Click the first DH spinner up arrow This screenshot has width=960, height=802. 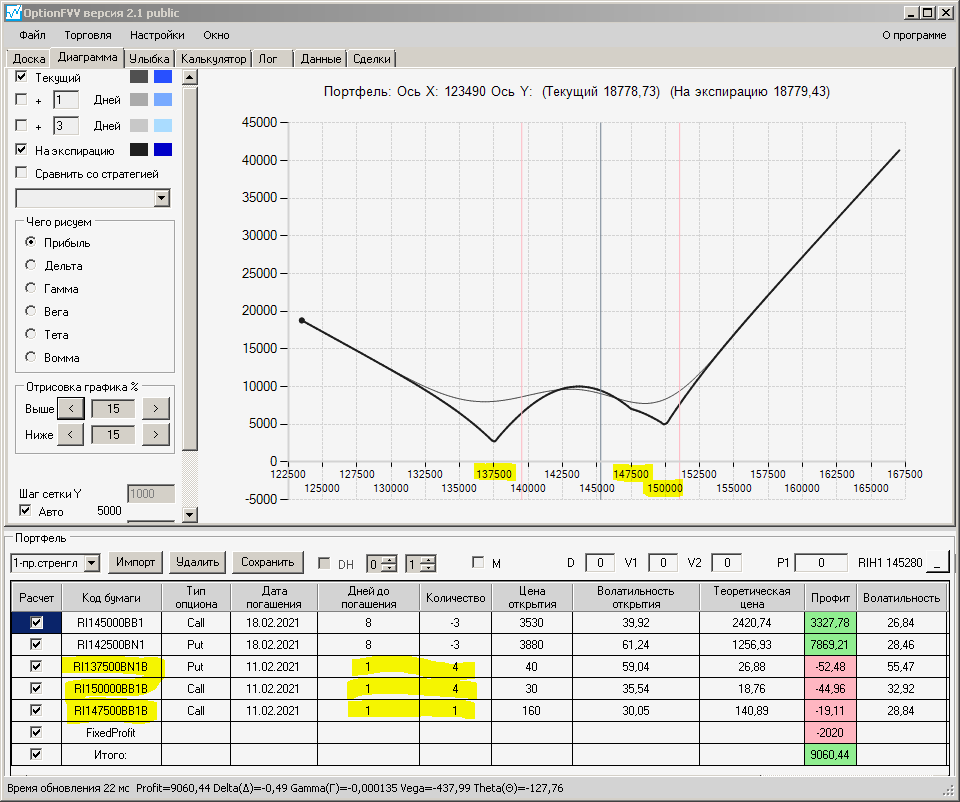[x=389, y=559]
